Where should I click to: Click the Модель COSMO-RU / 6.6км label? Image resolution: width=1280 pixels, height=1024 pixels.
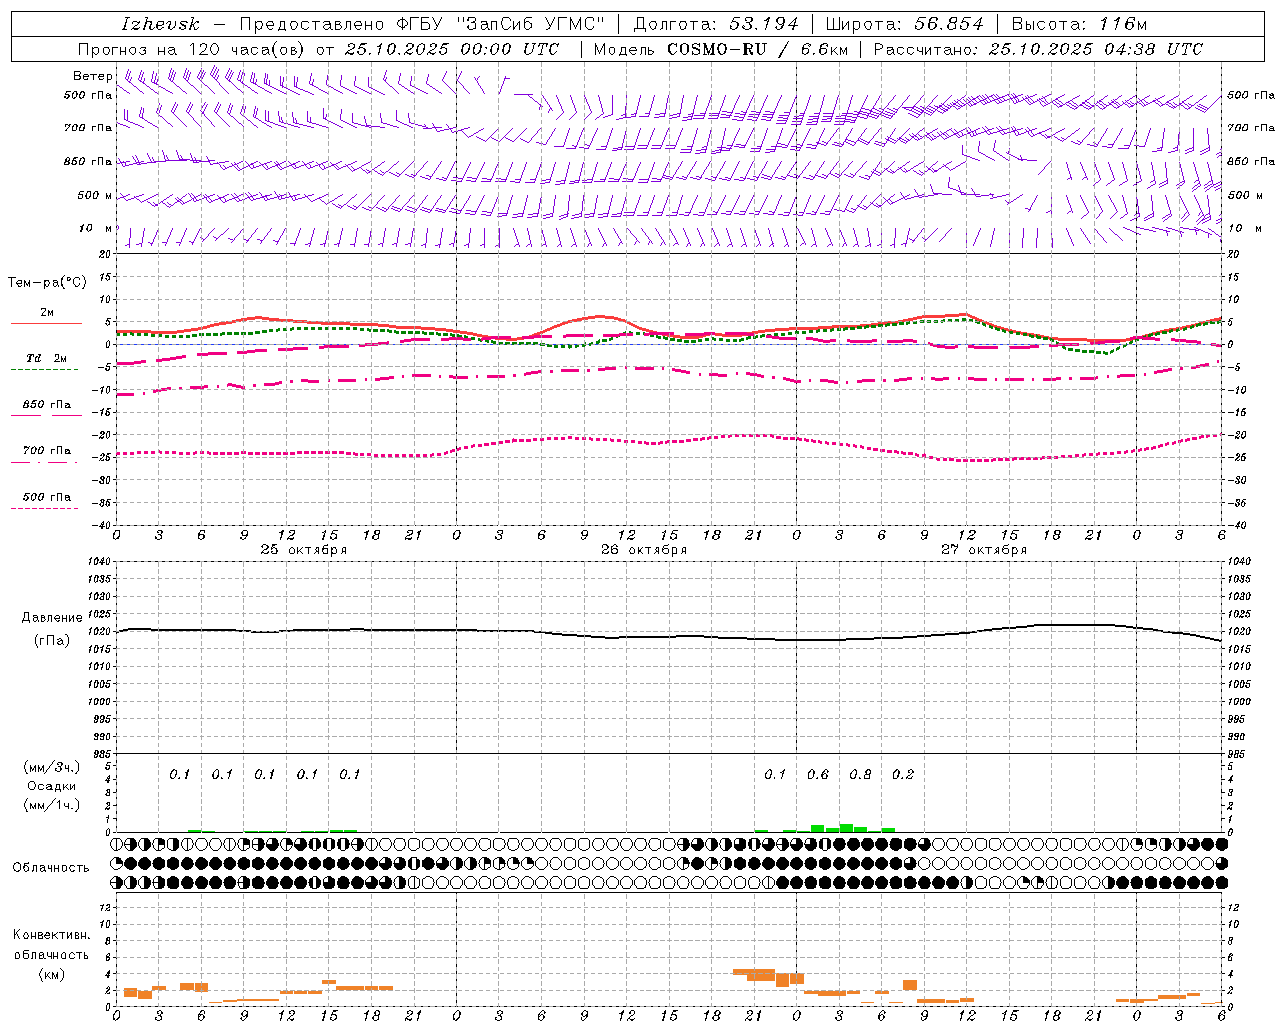721,49
